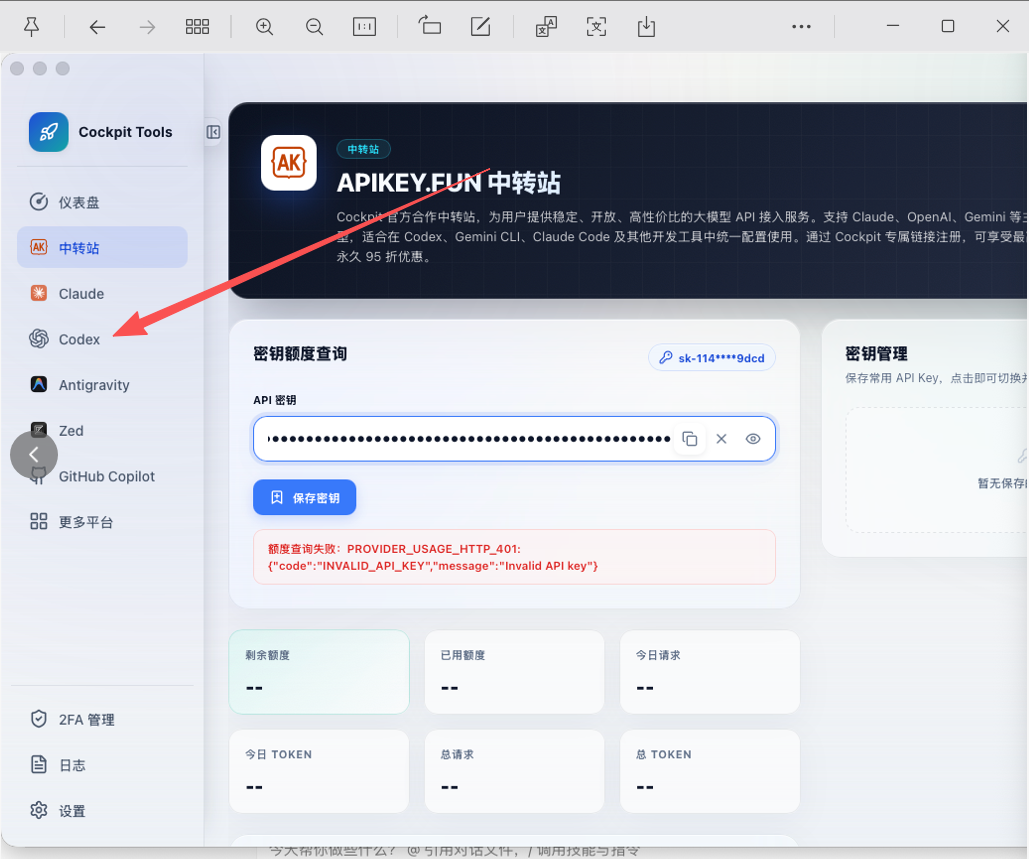Clear the API key field
Viewport: 1029px width, 859px height.
pyautogui.click(x=721, y=438)
